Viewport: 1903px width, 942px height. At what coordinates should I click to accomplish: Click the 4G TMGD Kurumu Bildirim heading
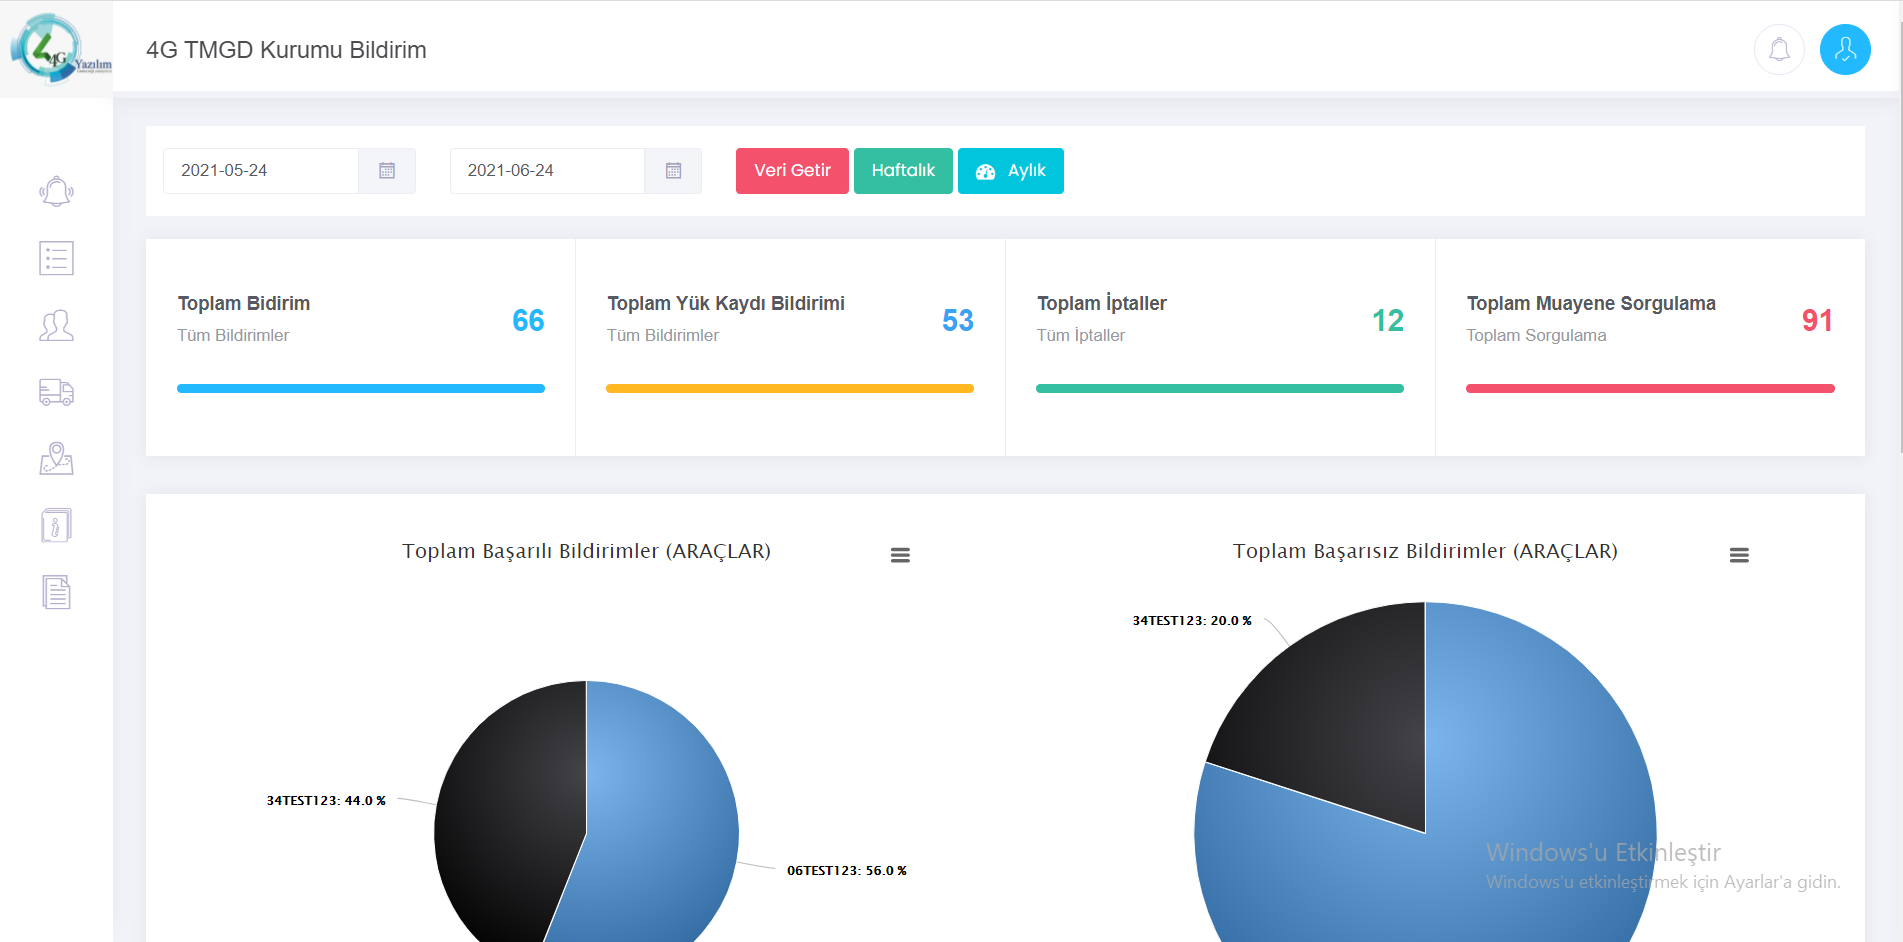[286, 50]
